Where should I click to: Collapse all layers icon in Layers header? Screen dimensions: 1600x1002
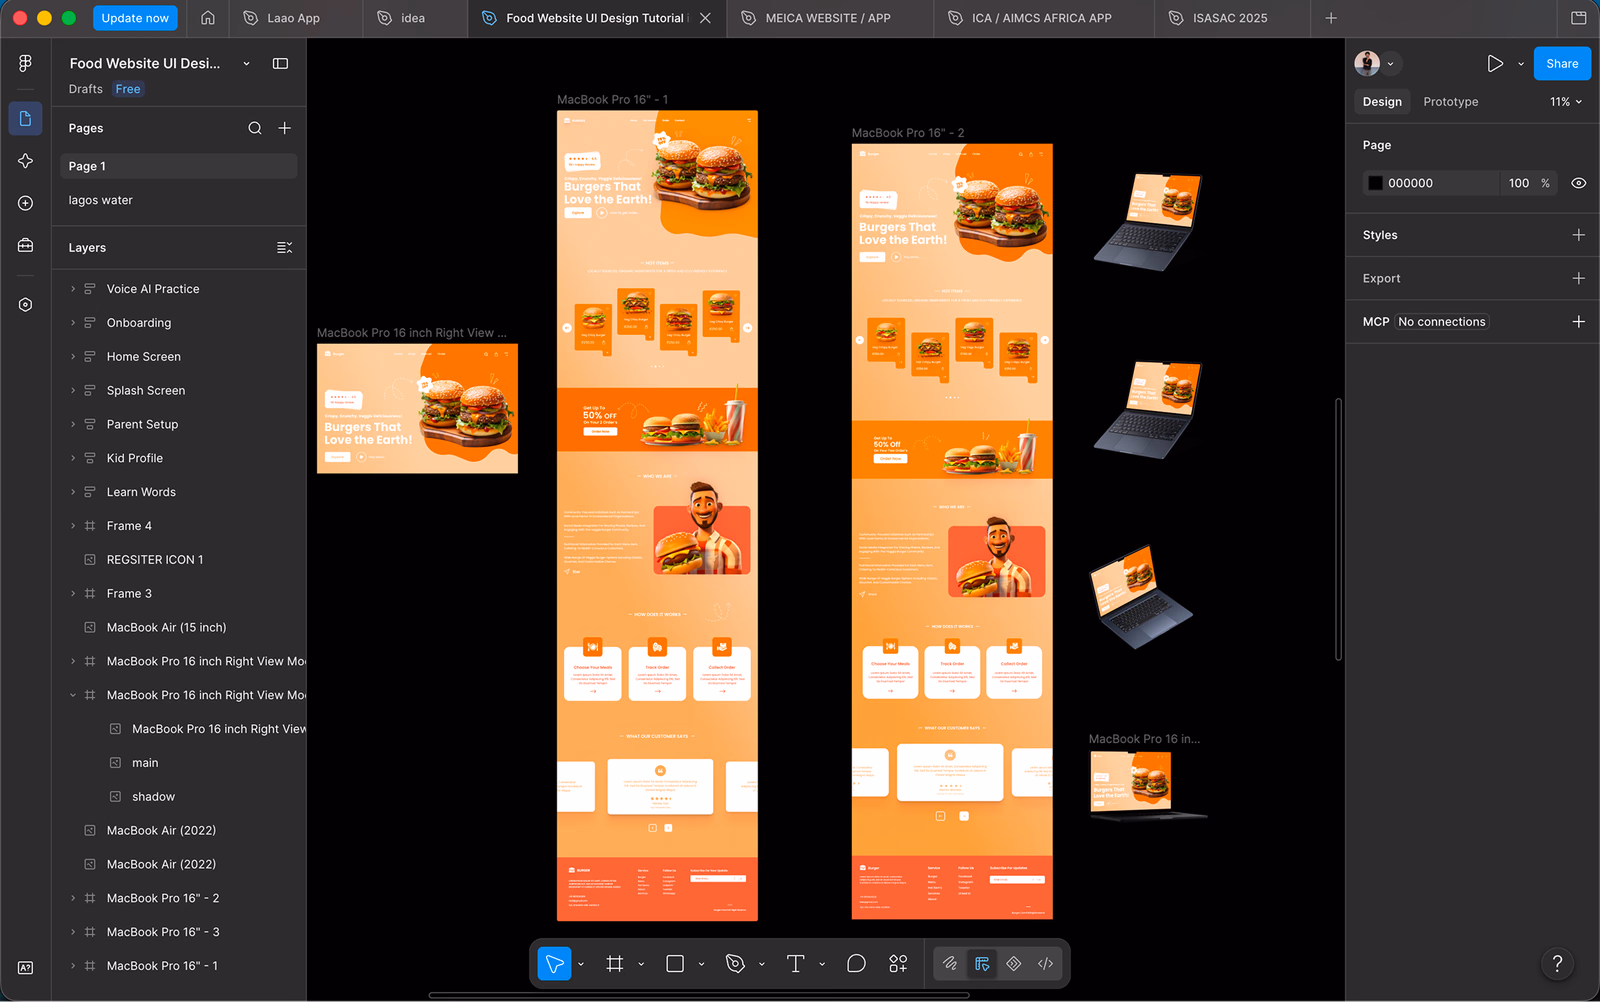point(285,247)
